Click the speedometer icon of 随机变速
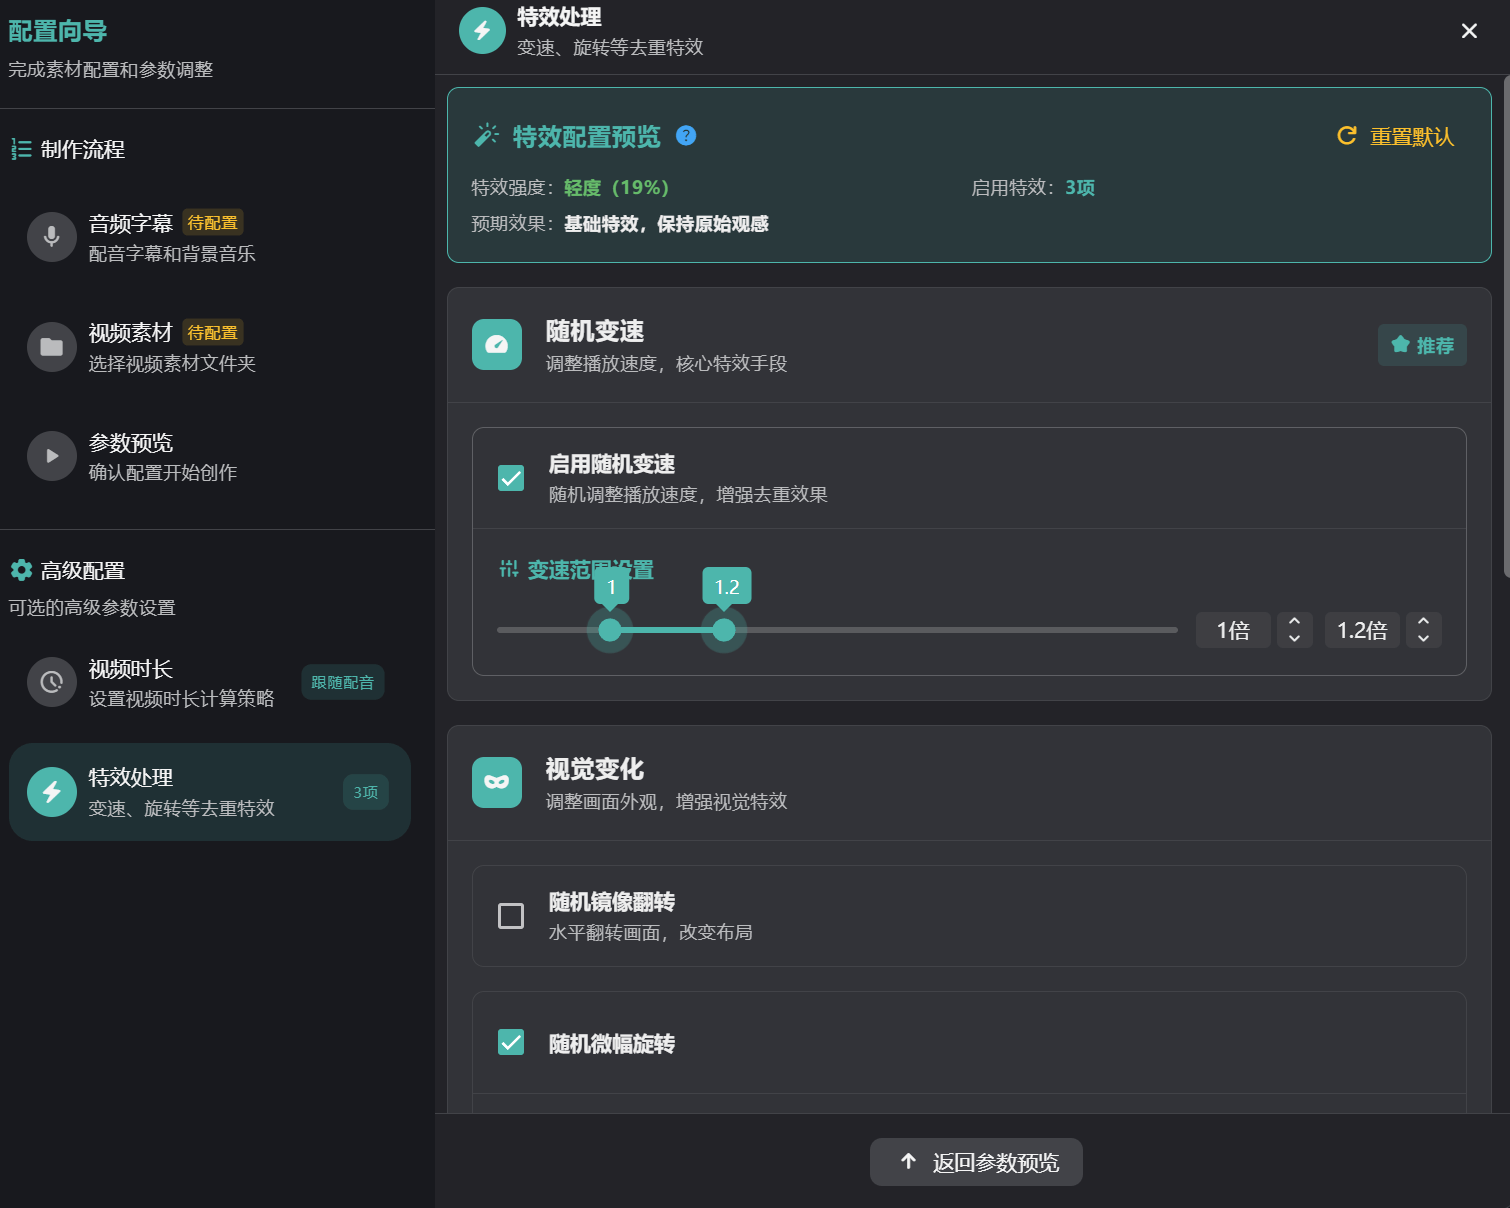 pyautogui.click(x=497, y=345)
